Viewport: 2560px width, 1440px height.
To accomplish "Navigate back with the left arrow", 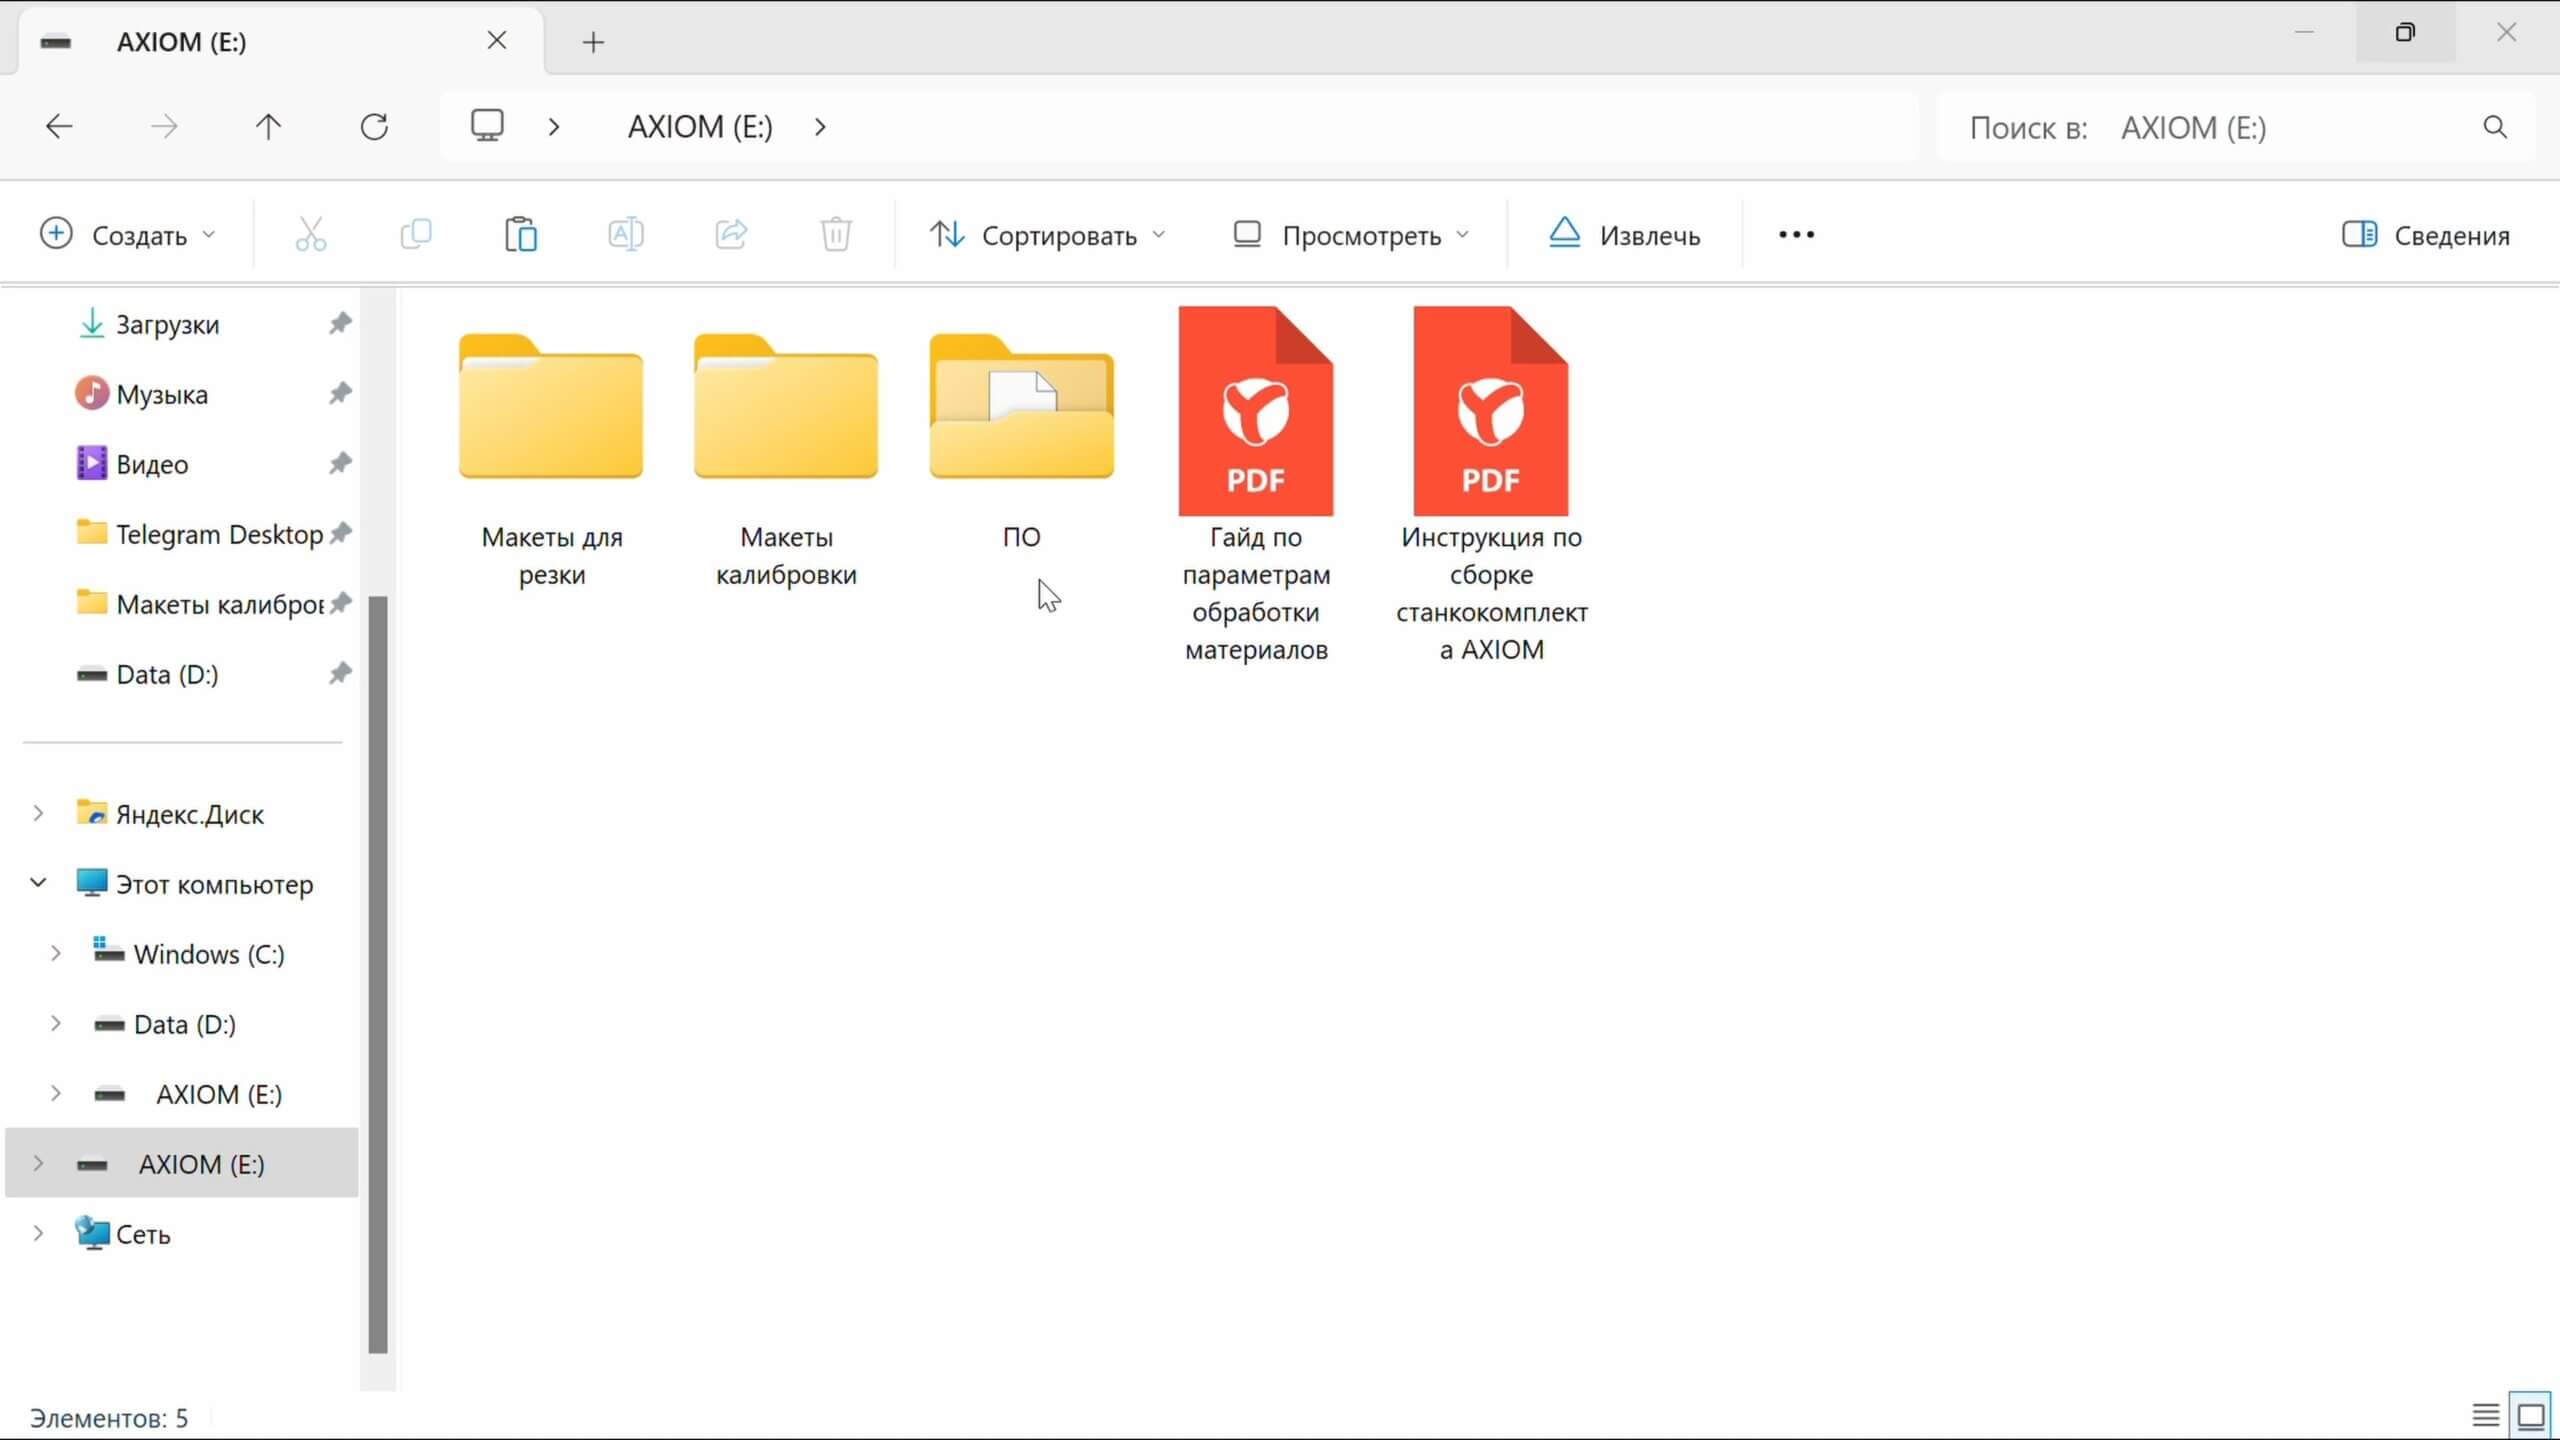I will (59, 127).
